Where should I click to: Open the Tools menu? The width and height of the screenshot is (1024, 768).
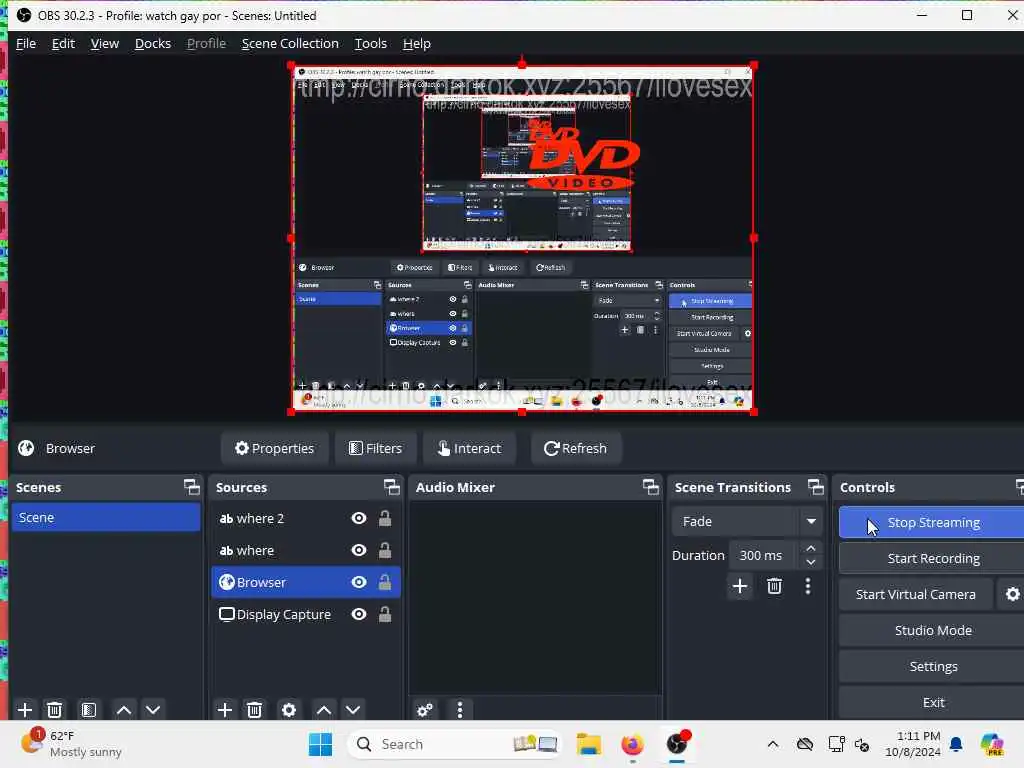[x=370, y=43]
